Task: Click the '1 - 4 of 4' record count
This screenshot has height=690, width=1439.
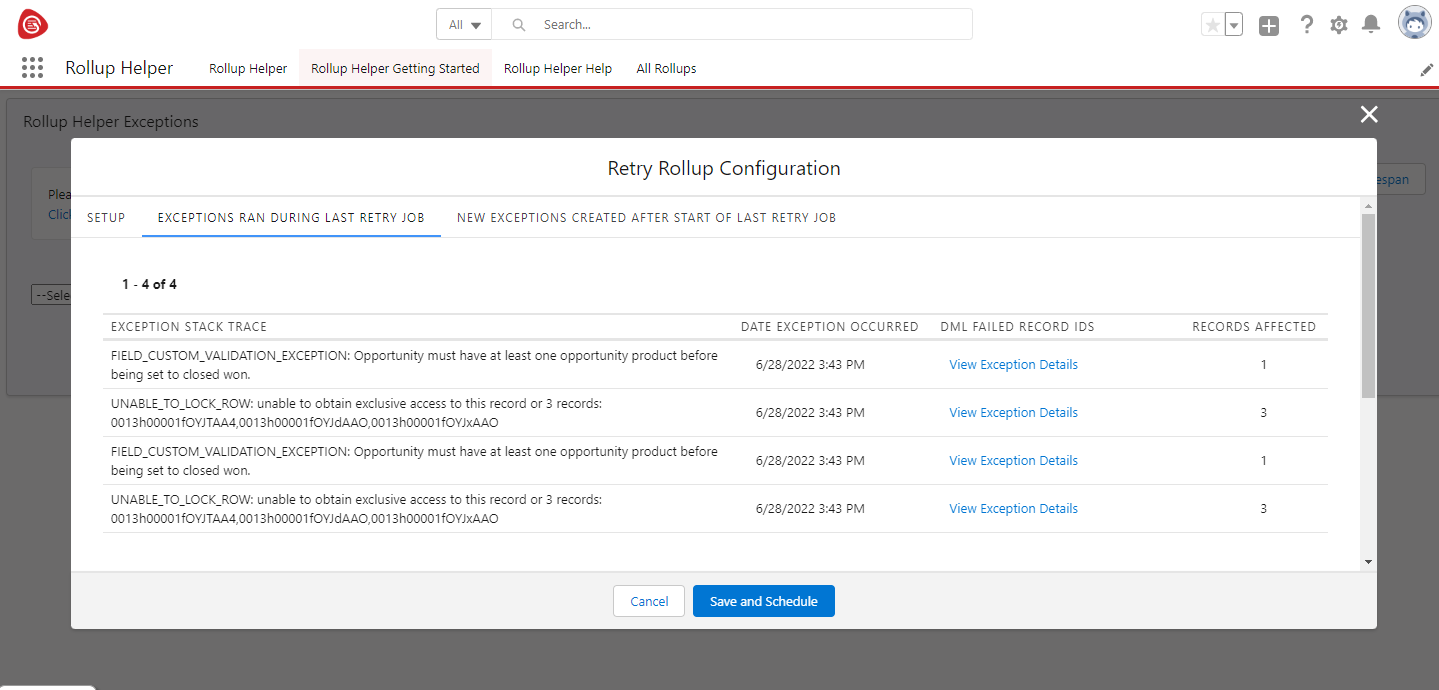Action: point(149,284)
